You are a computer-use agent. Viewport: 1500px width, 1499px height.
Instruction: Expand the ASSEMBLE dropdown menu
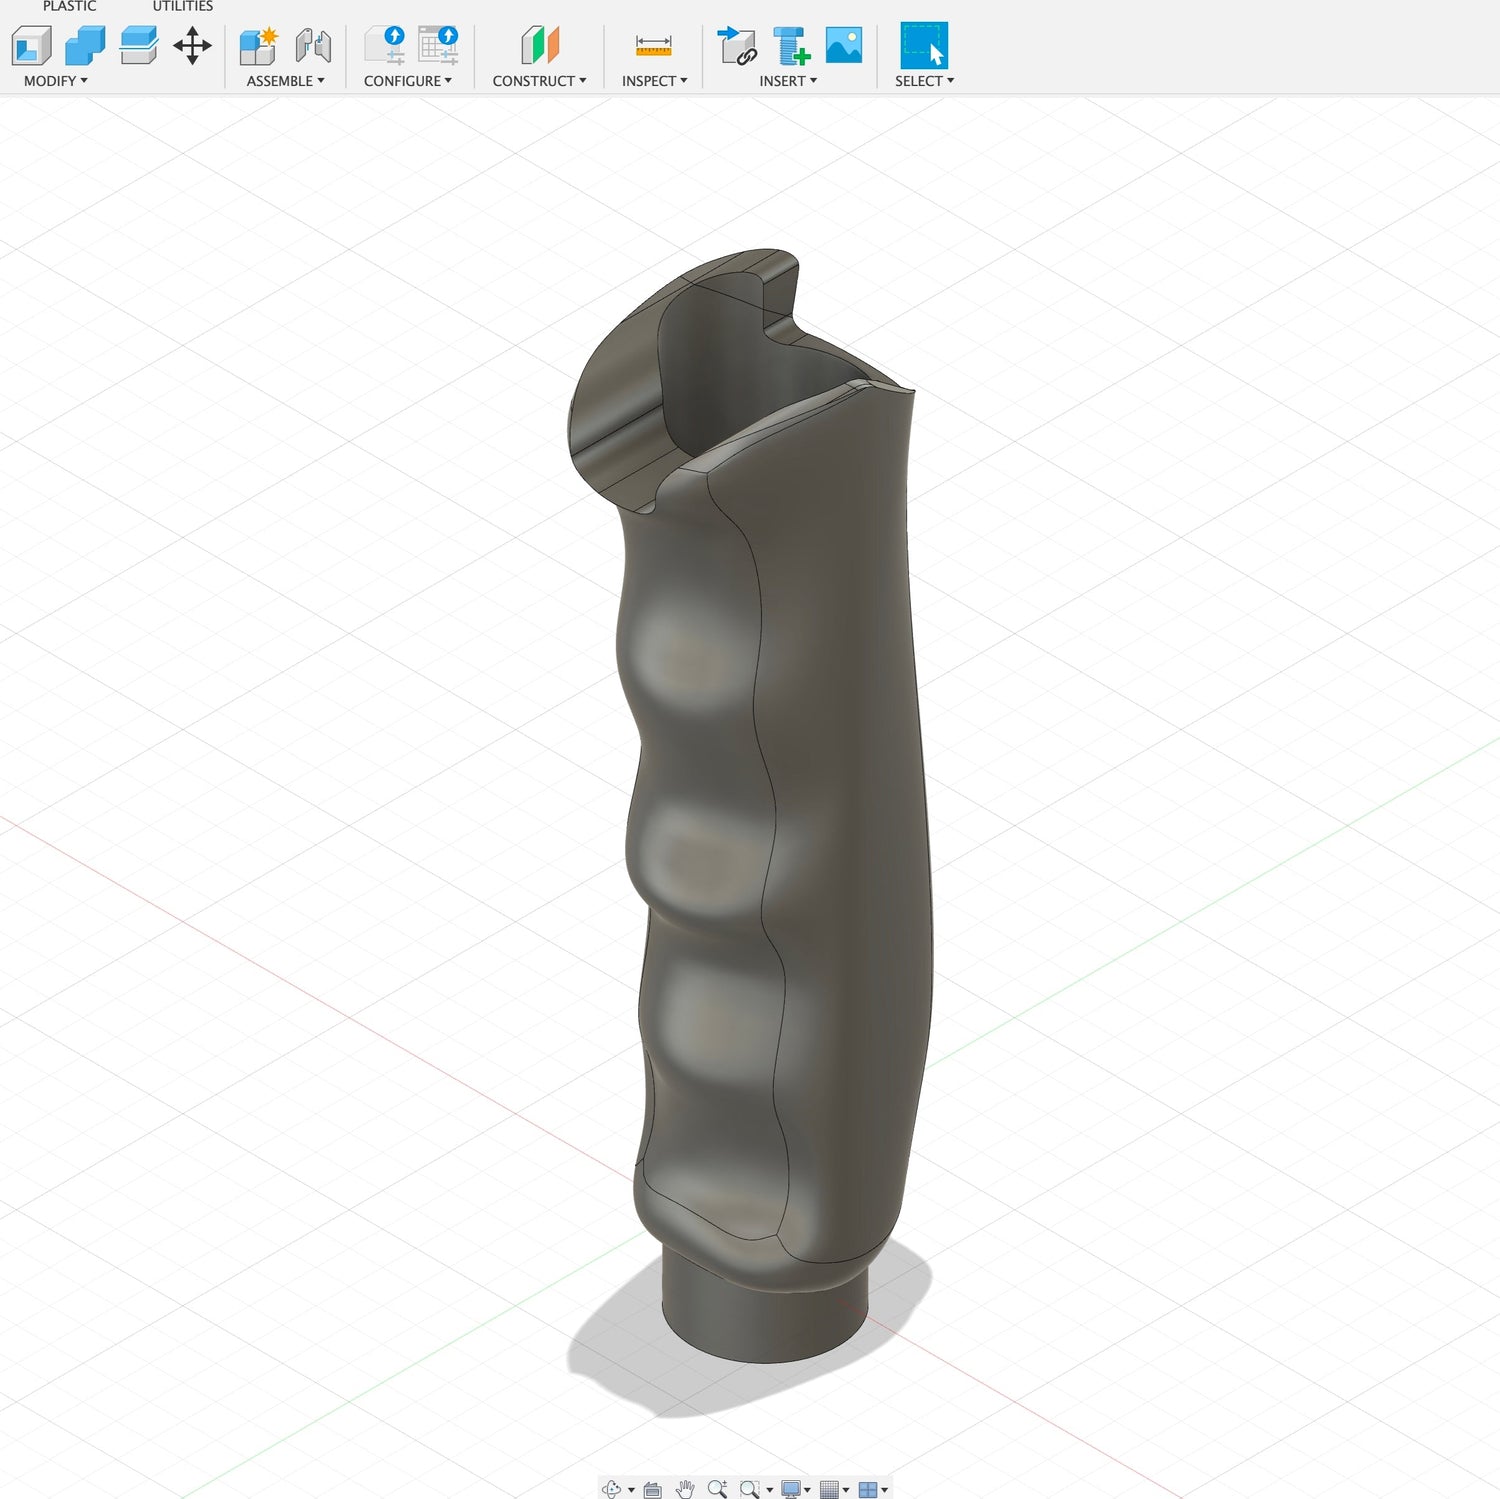286,81
